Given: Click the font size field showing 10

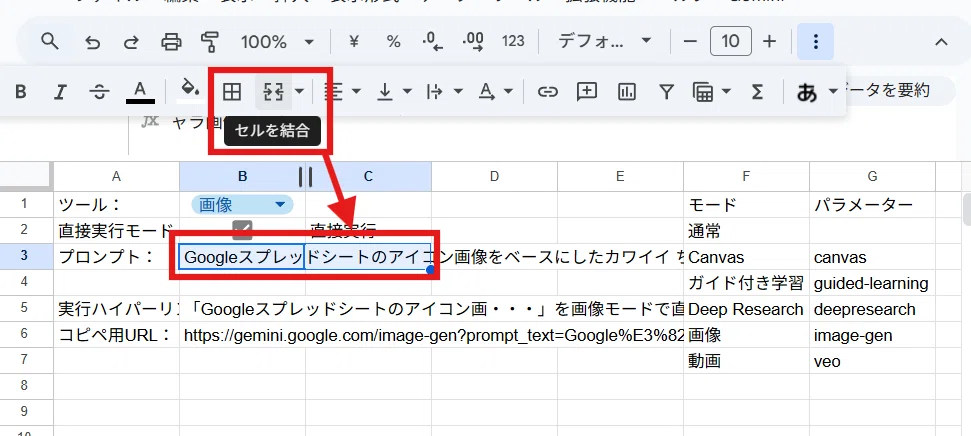Looking at the screenshot, I should point(731,41).
